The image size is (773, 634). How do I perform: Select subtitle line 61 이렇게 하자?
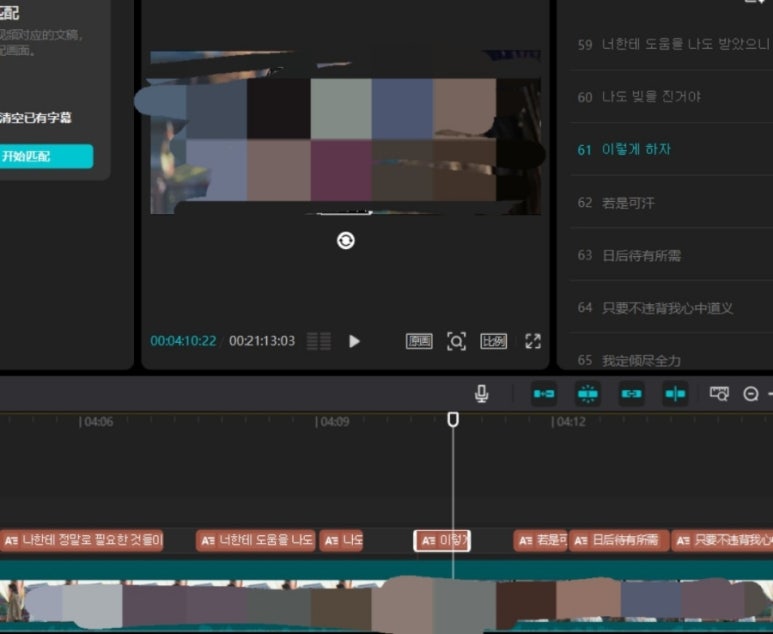point(671,149)
